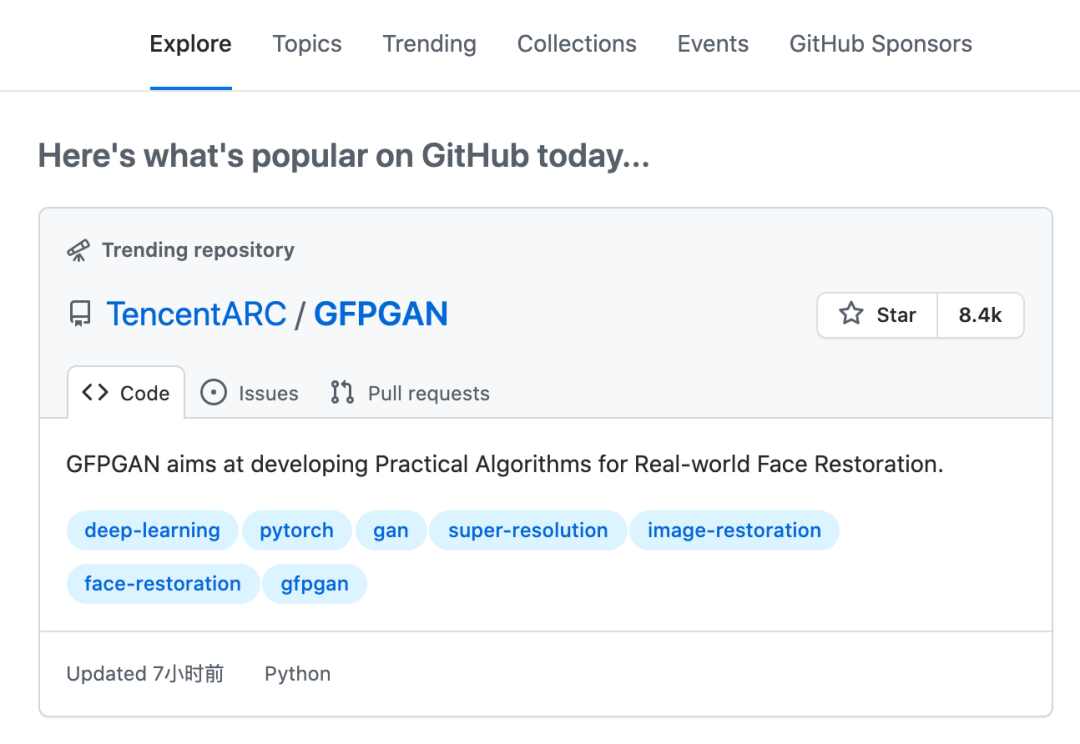Open the GFPGAN repository link
1080x744 pixels.
[381, 315]
